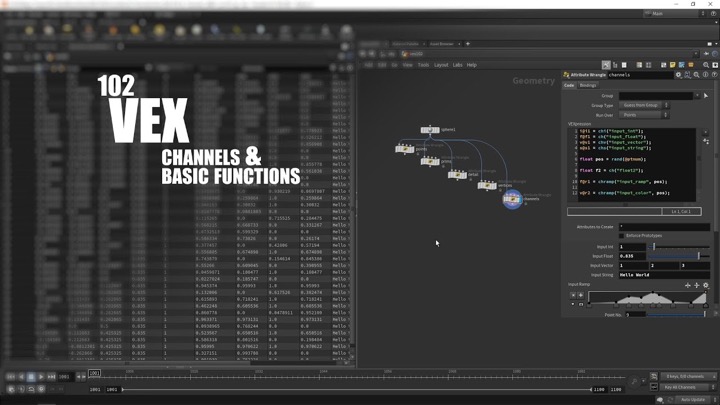Click the Input Ramp graph area
720x405 pixels.
647,297
